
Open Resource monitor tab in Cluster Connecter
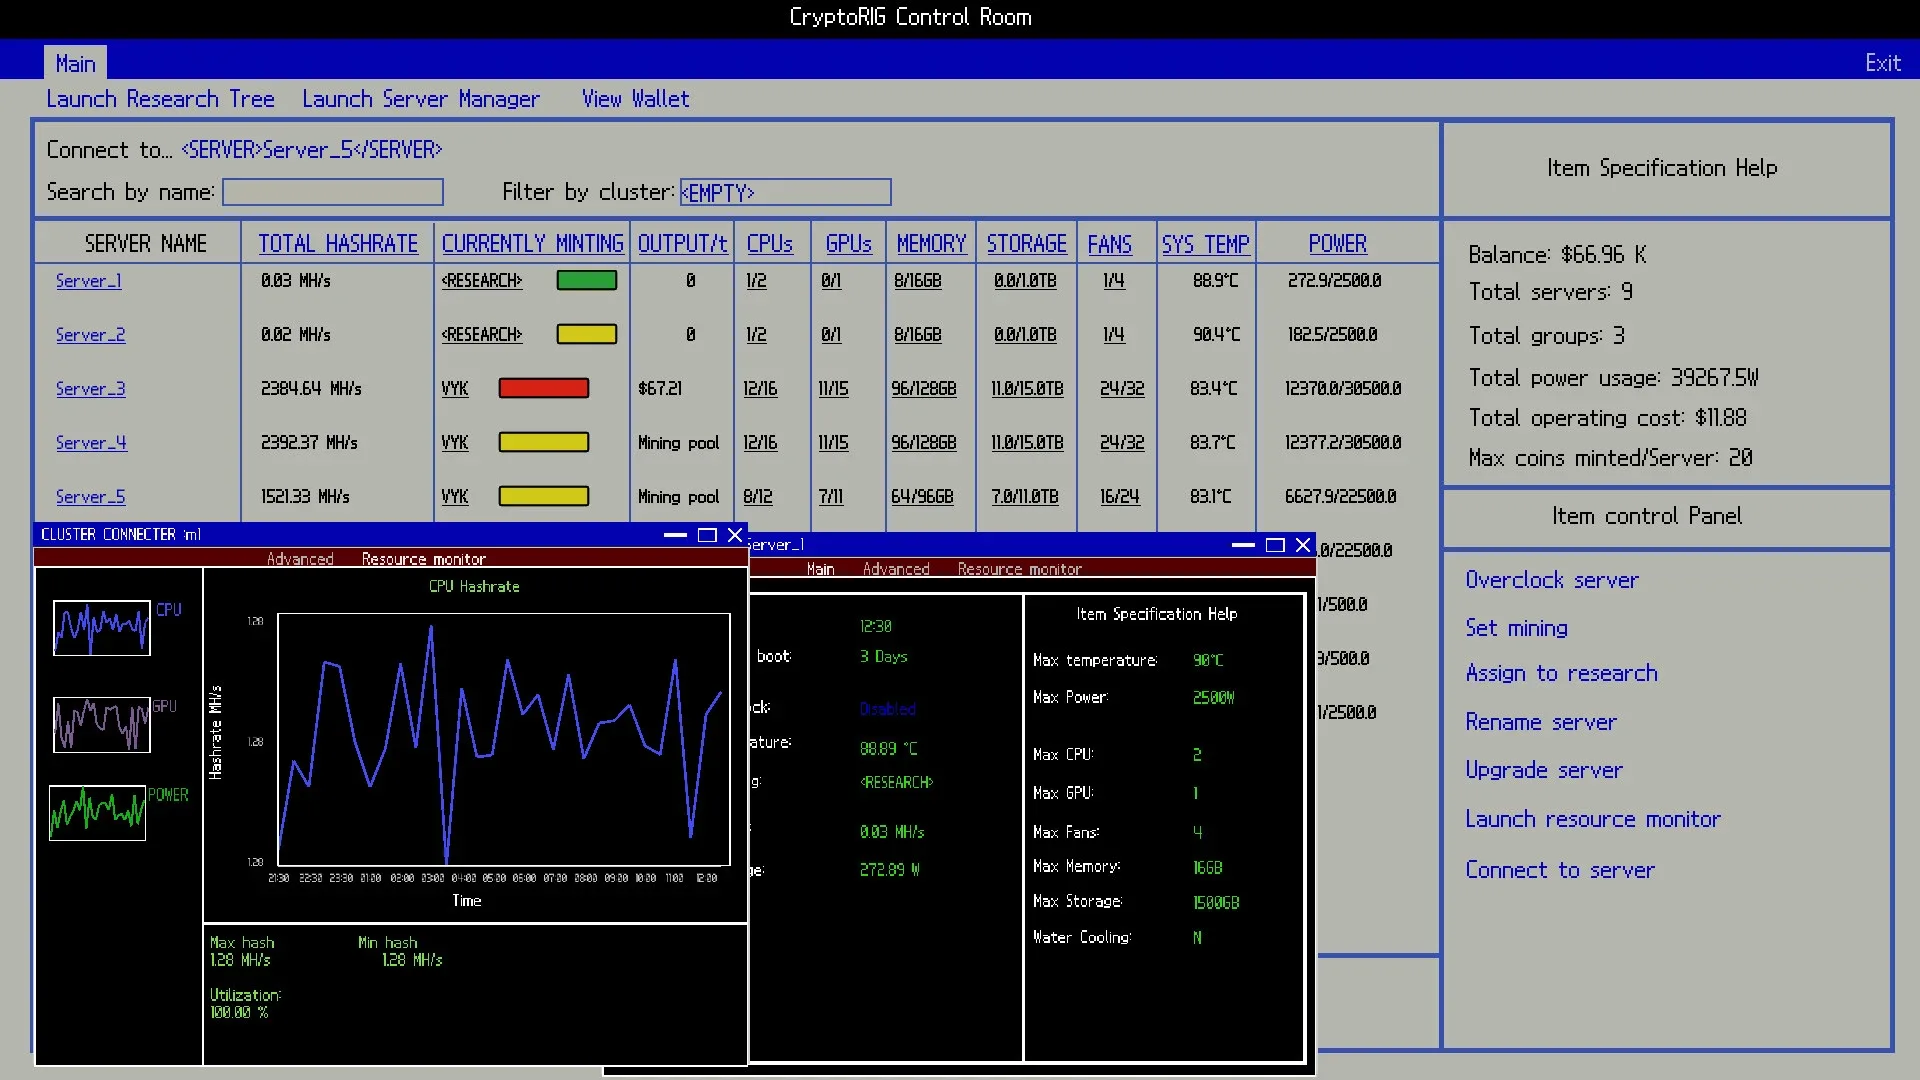tap(423, 559)
